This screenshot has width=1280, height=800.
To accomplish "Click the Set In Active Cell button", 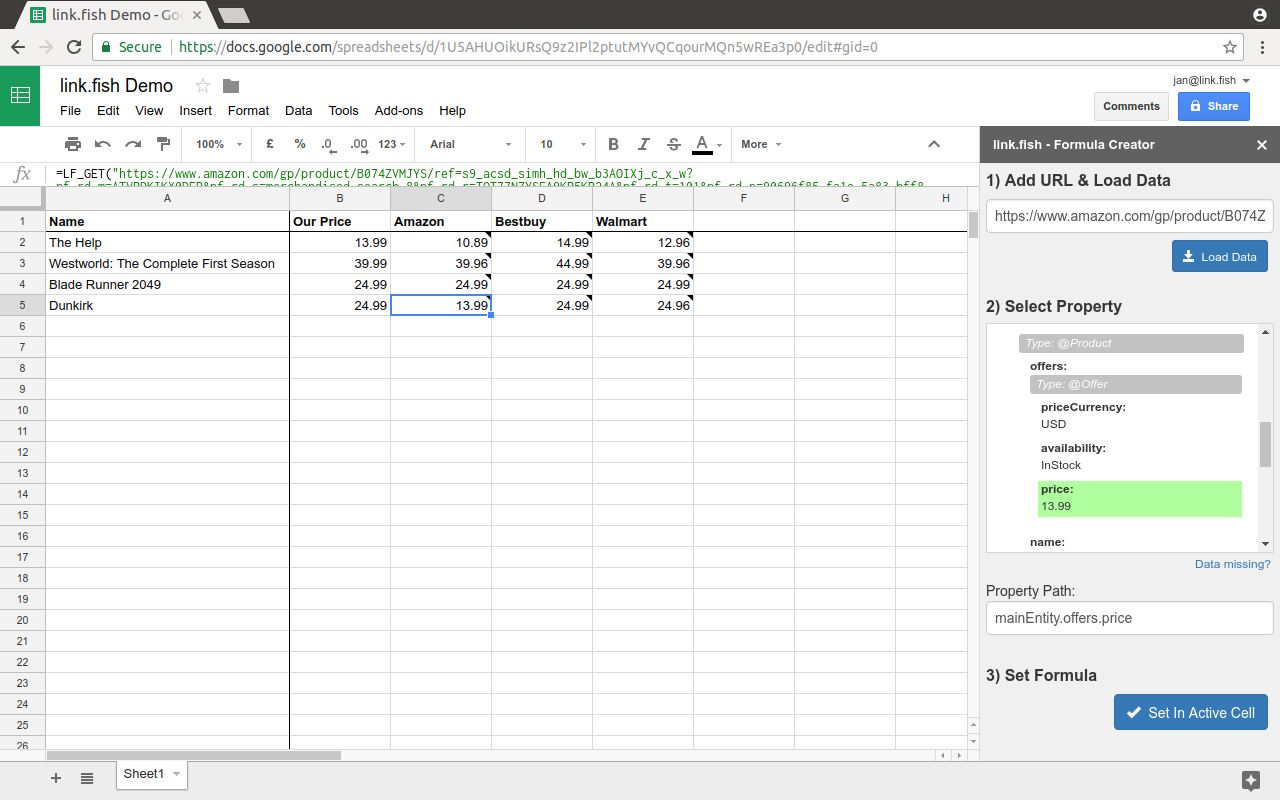I will pos(1191,713).
